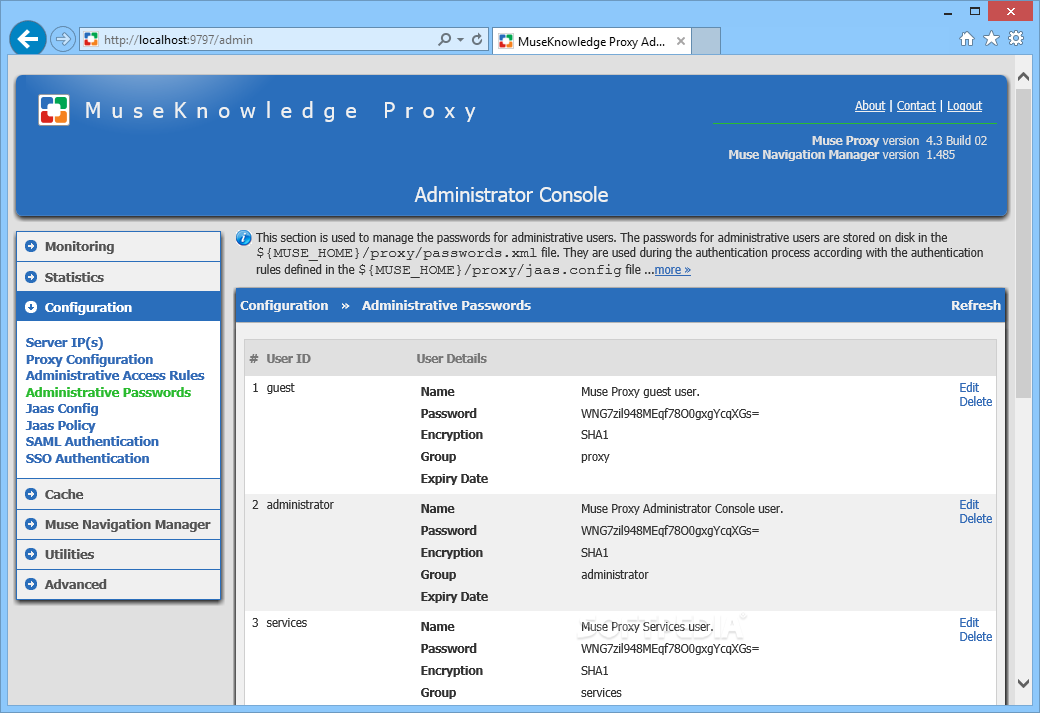1040x713 pixels.
Task: Click the MuseKnowledge Proxy logo icon
Action: (54, 110)
